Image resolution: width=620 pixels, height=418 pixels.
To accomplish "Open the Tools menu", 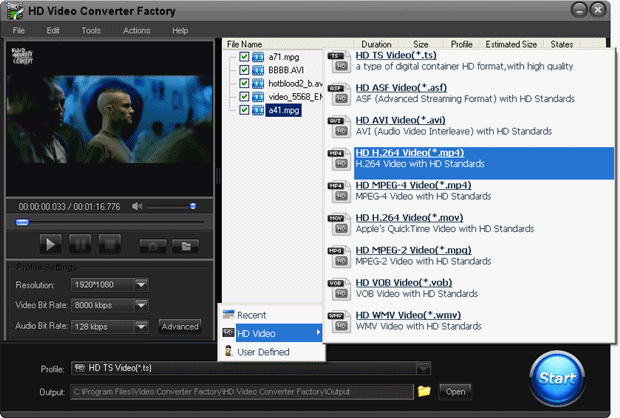I will [91, 31].
